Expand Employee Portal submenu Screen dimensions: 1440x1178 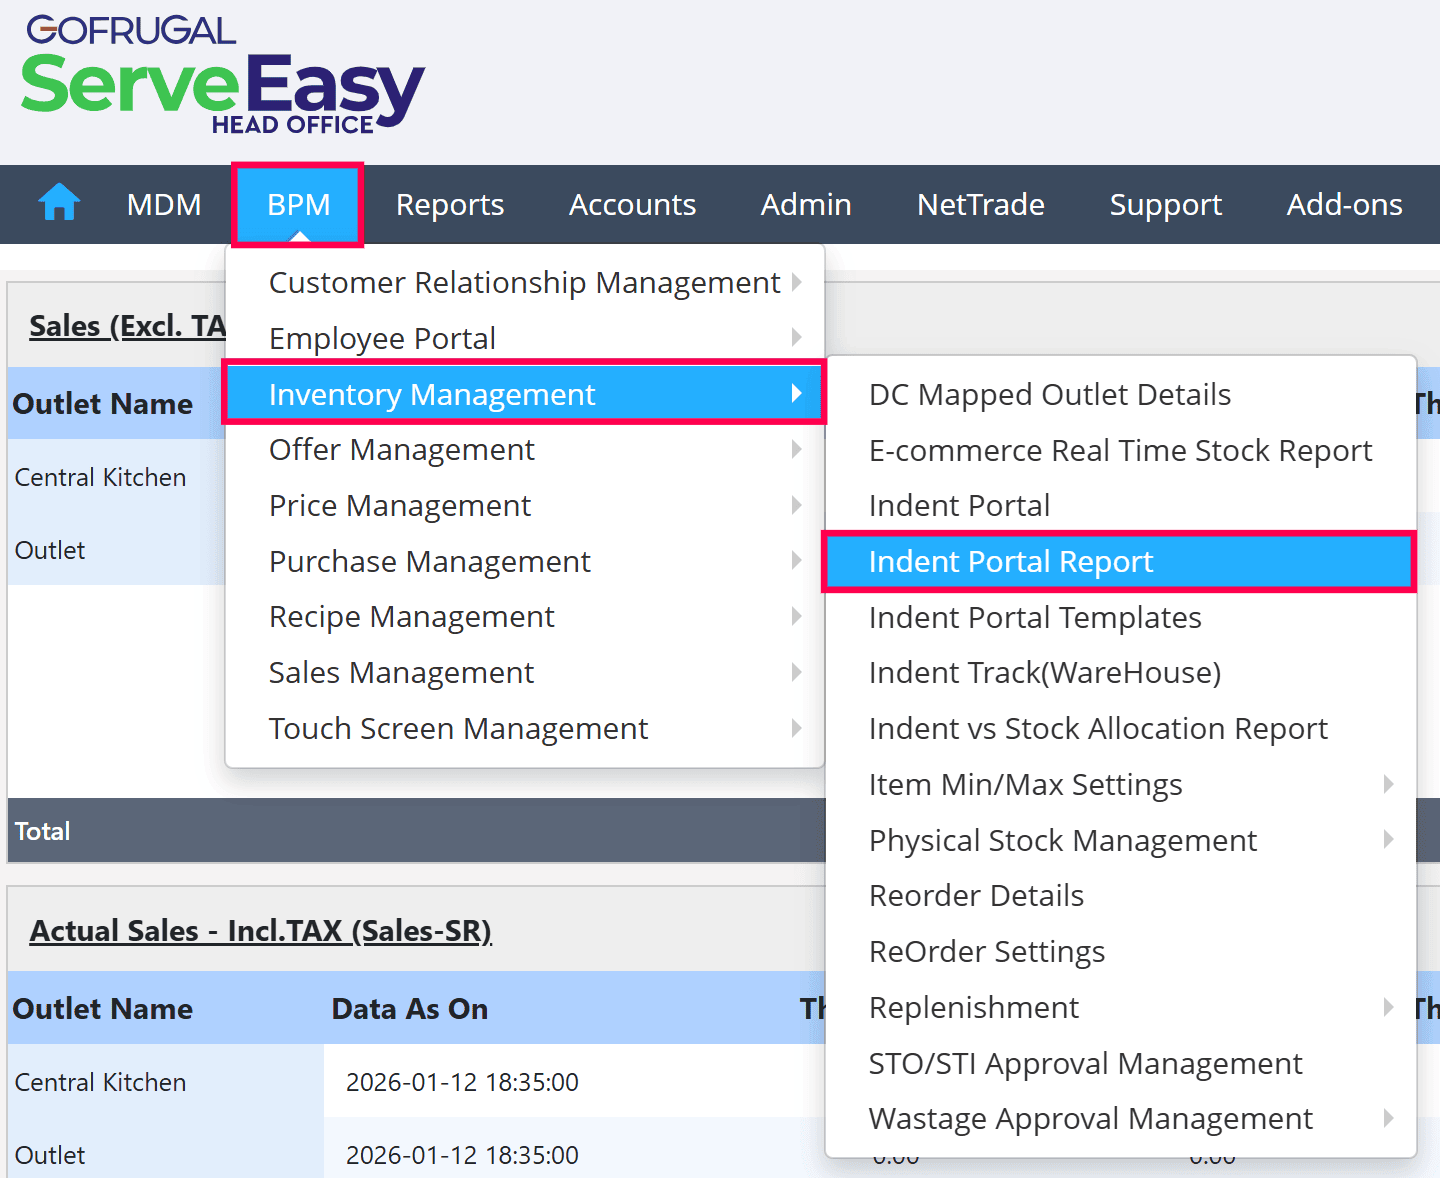tap(525, 338)
